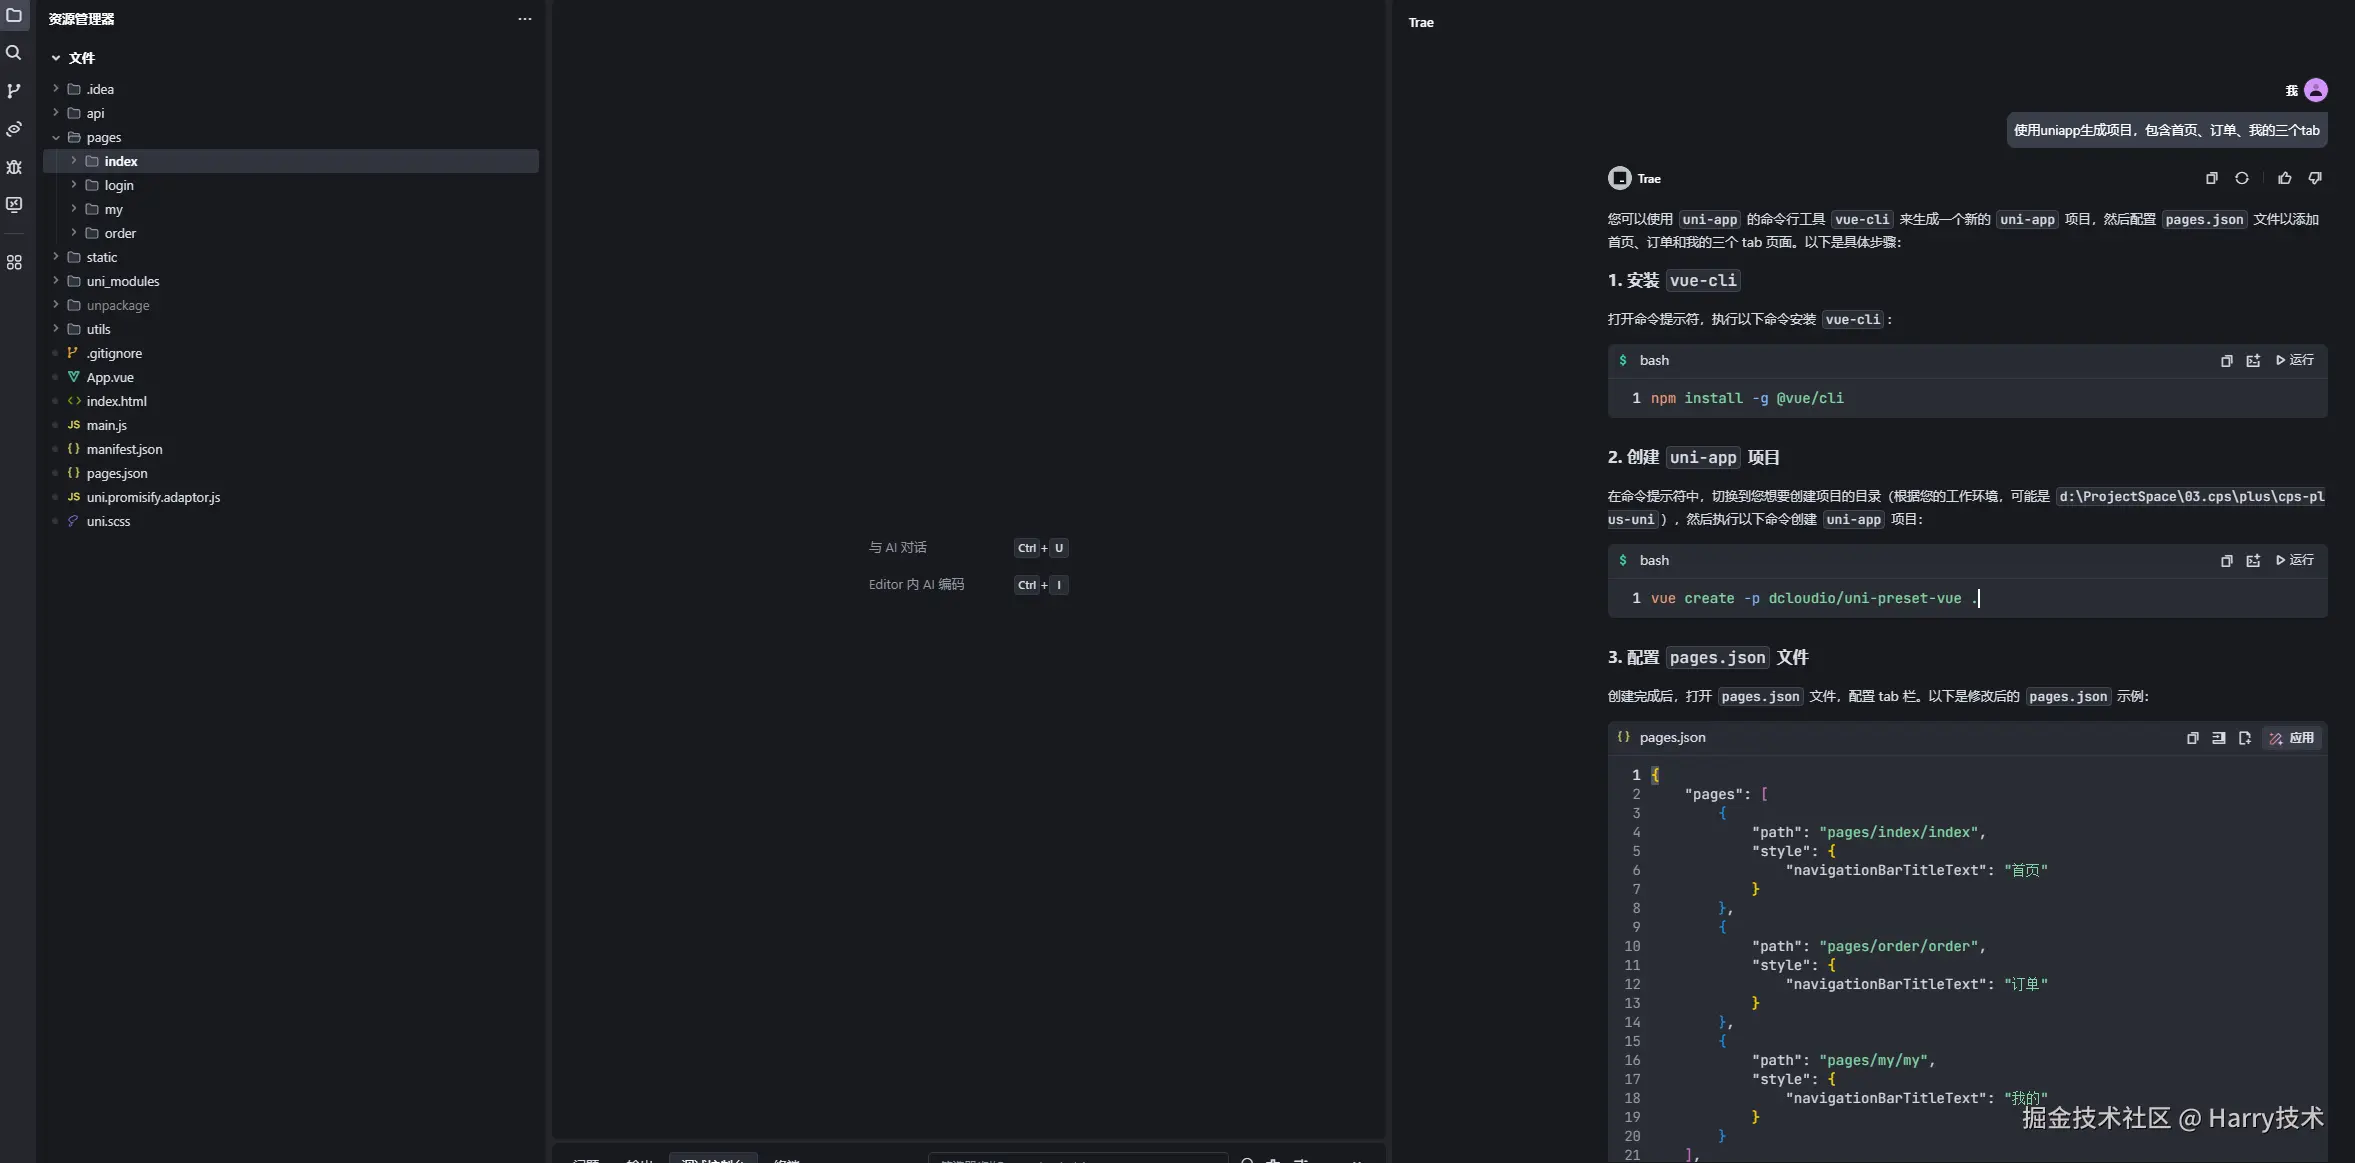This screenshot has height=1163, width=2355.
Task: Apply the pages.json code with 应用
Action: pos(2292,738)
